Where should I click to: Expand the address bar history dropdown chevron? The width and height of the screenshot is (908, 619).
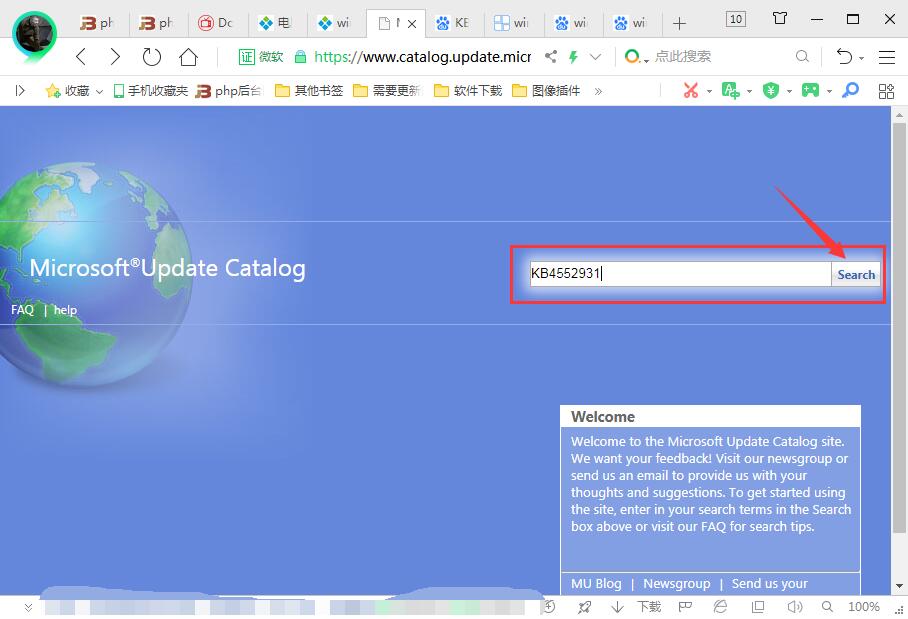[595, 57]
